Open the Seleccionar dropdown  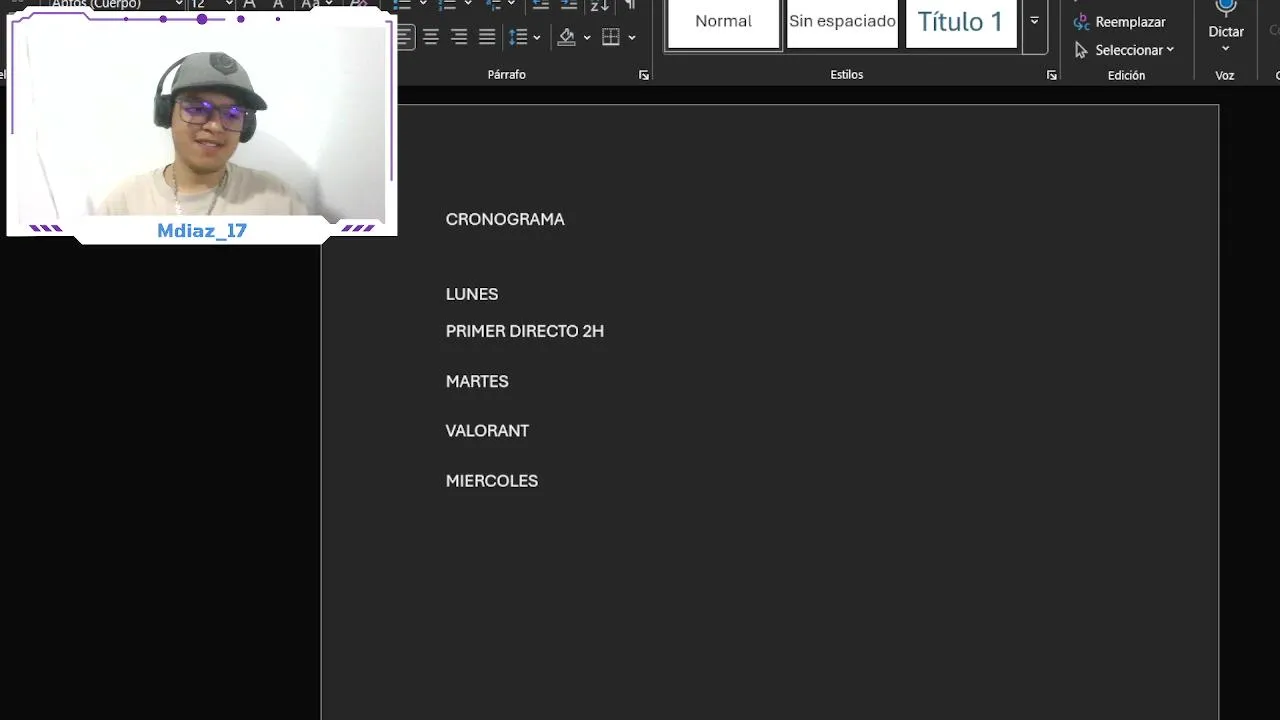tap(1124, 50)
